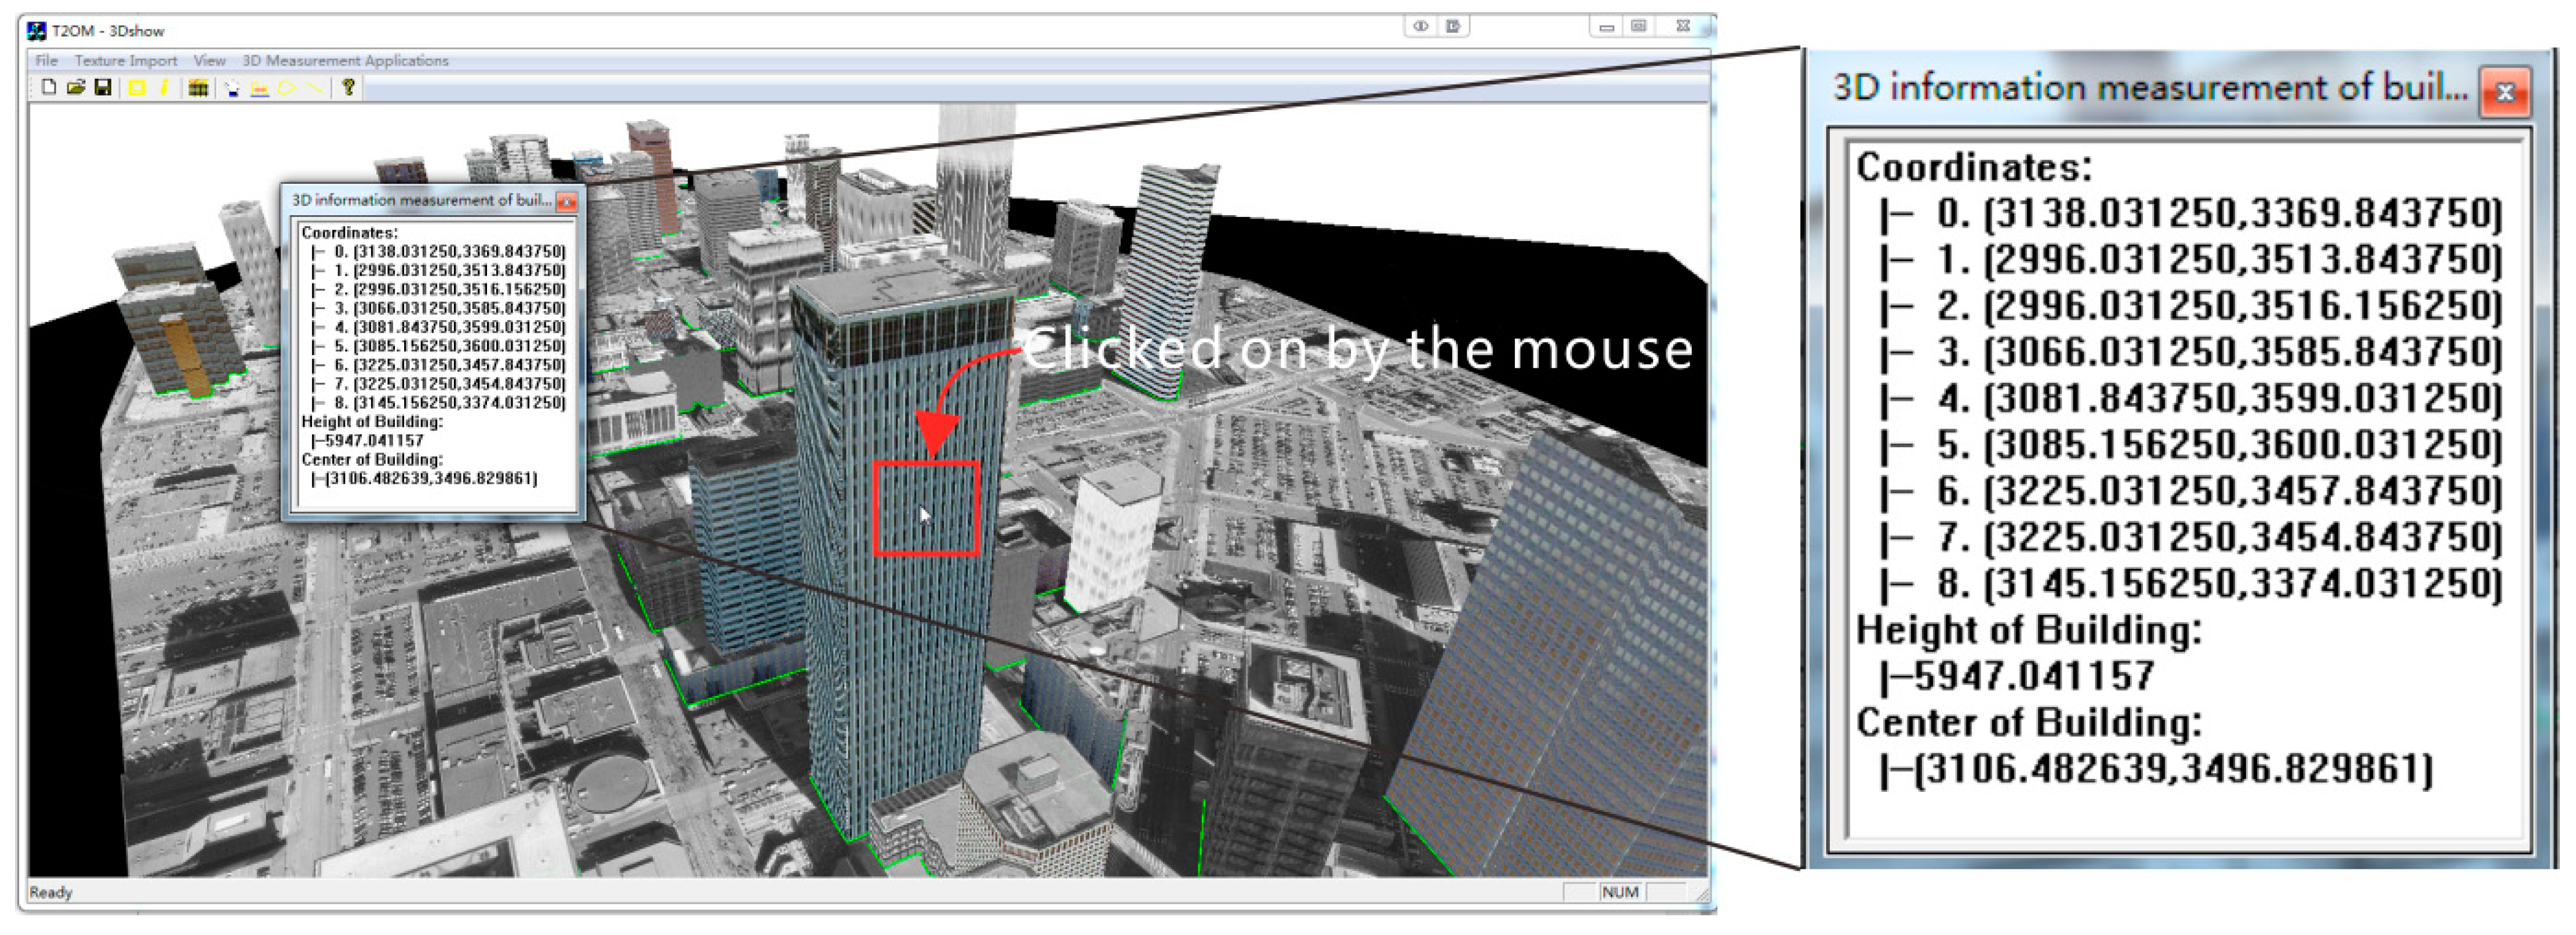Click row 0 in enlarged dialog
The width and height of the screenshot is (2576, 935).
(x=2191, y=214)
